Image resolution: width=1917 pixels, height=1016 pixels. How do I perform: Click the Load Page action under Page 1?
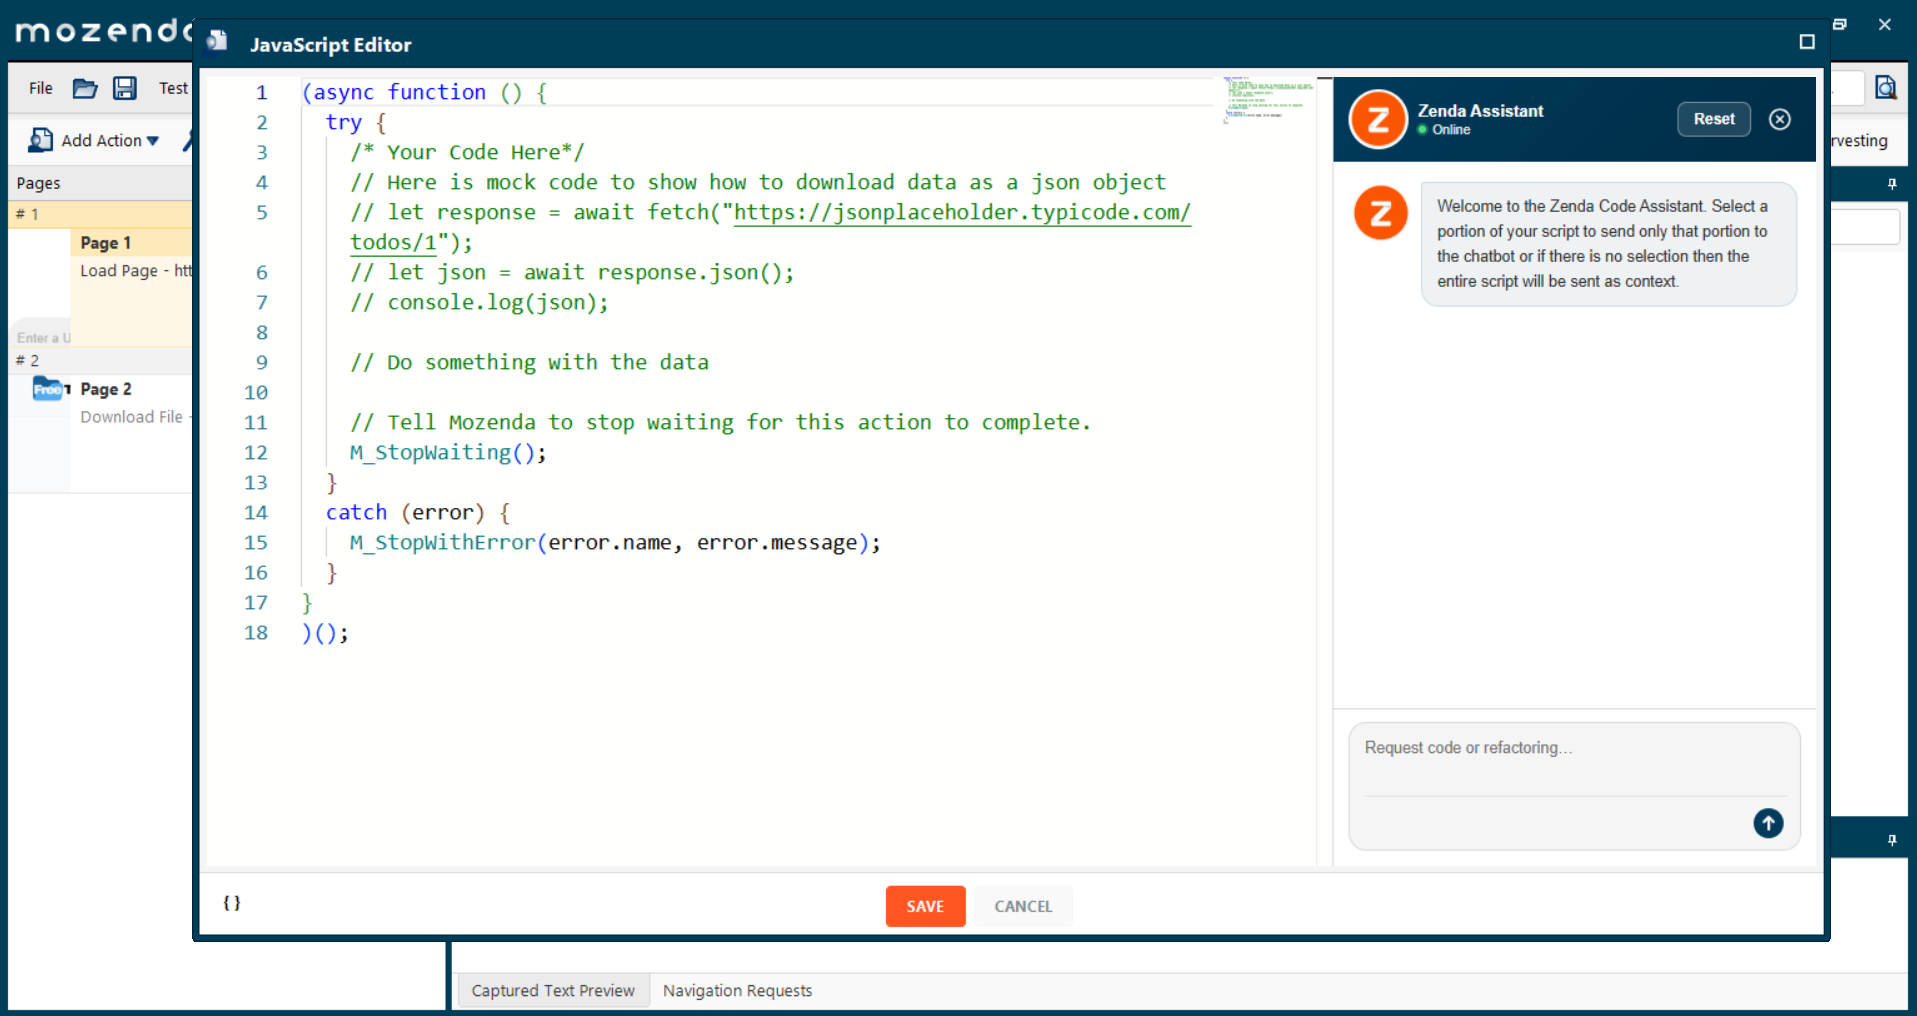[135, 271]
